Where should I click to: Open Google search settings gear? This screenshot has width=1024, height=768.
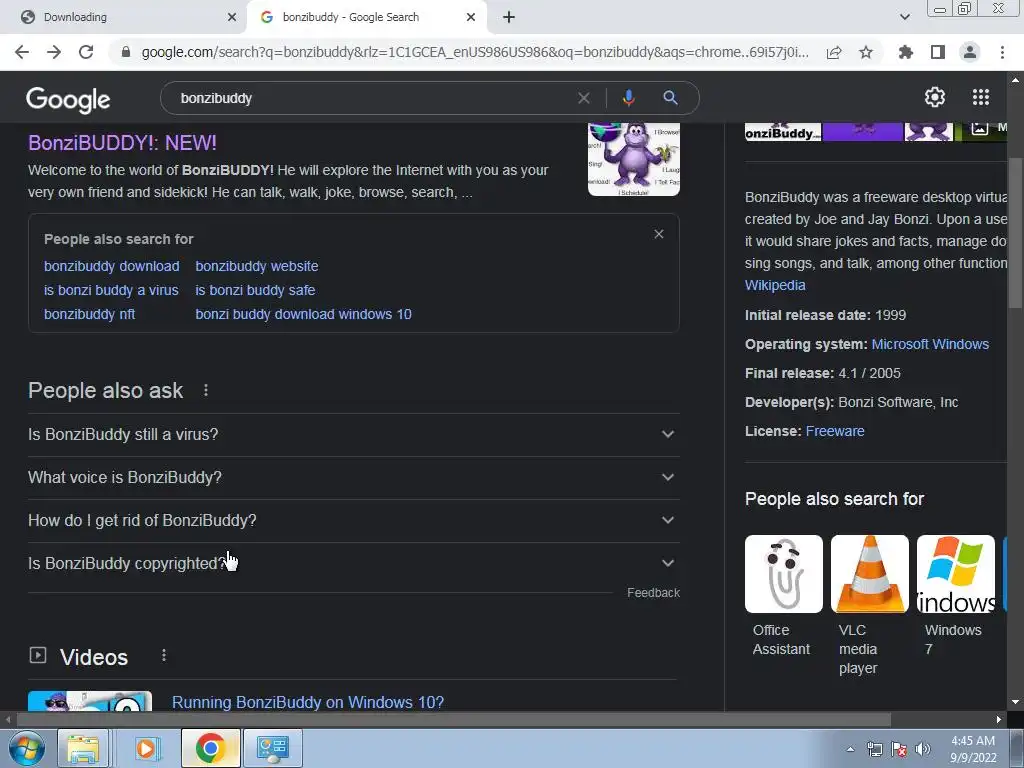[x=935, y=97]
